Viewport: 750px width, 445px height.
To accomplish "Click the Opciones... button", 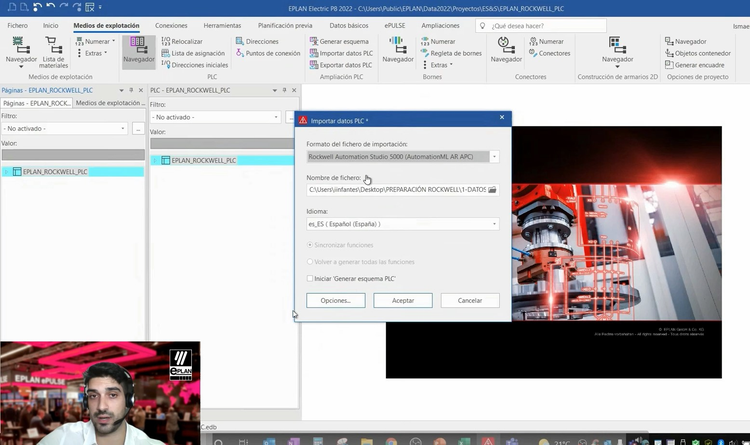I will coord(336,300).
